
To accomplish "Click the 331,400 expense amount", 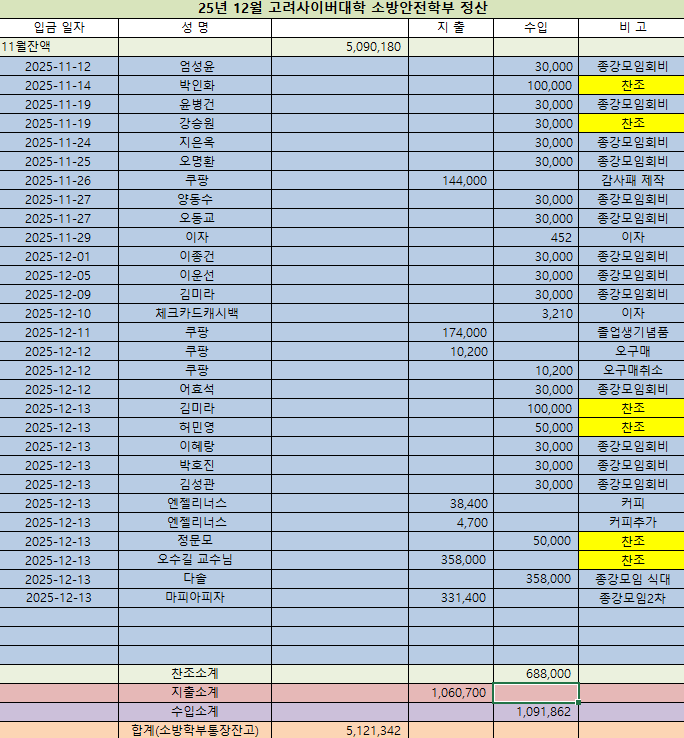I will click(450, 598).
